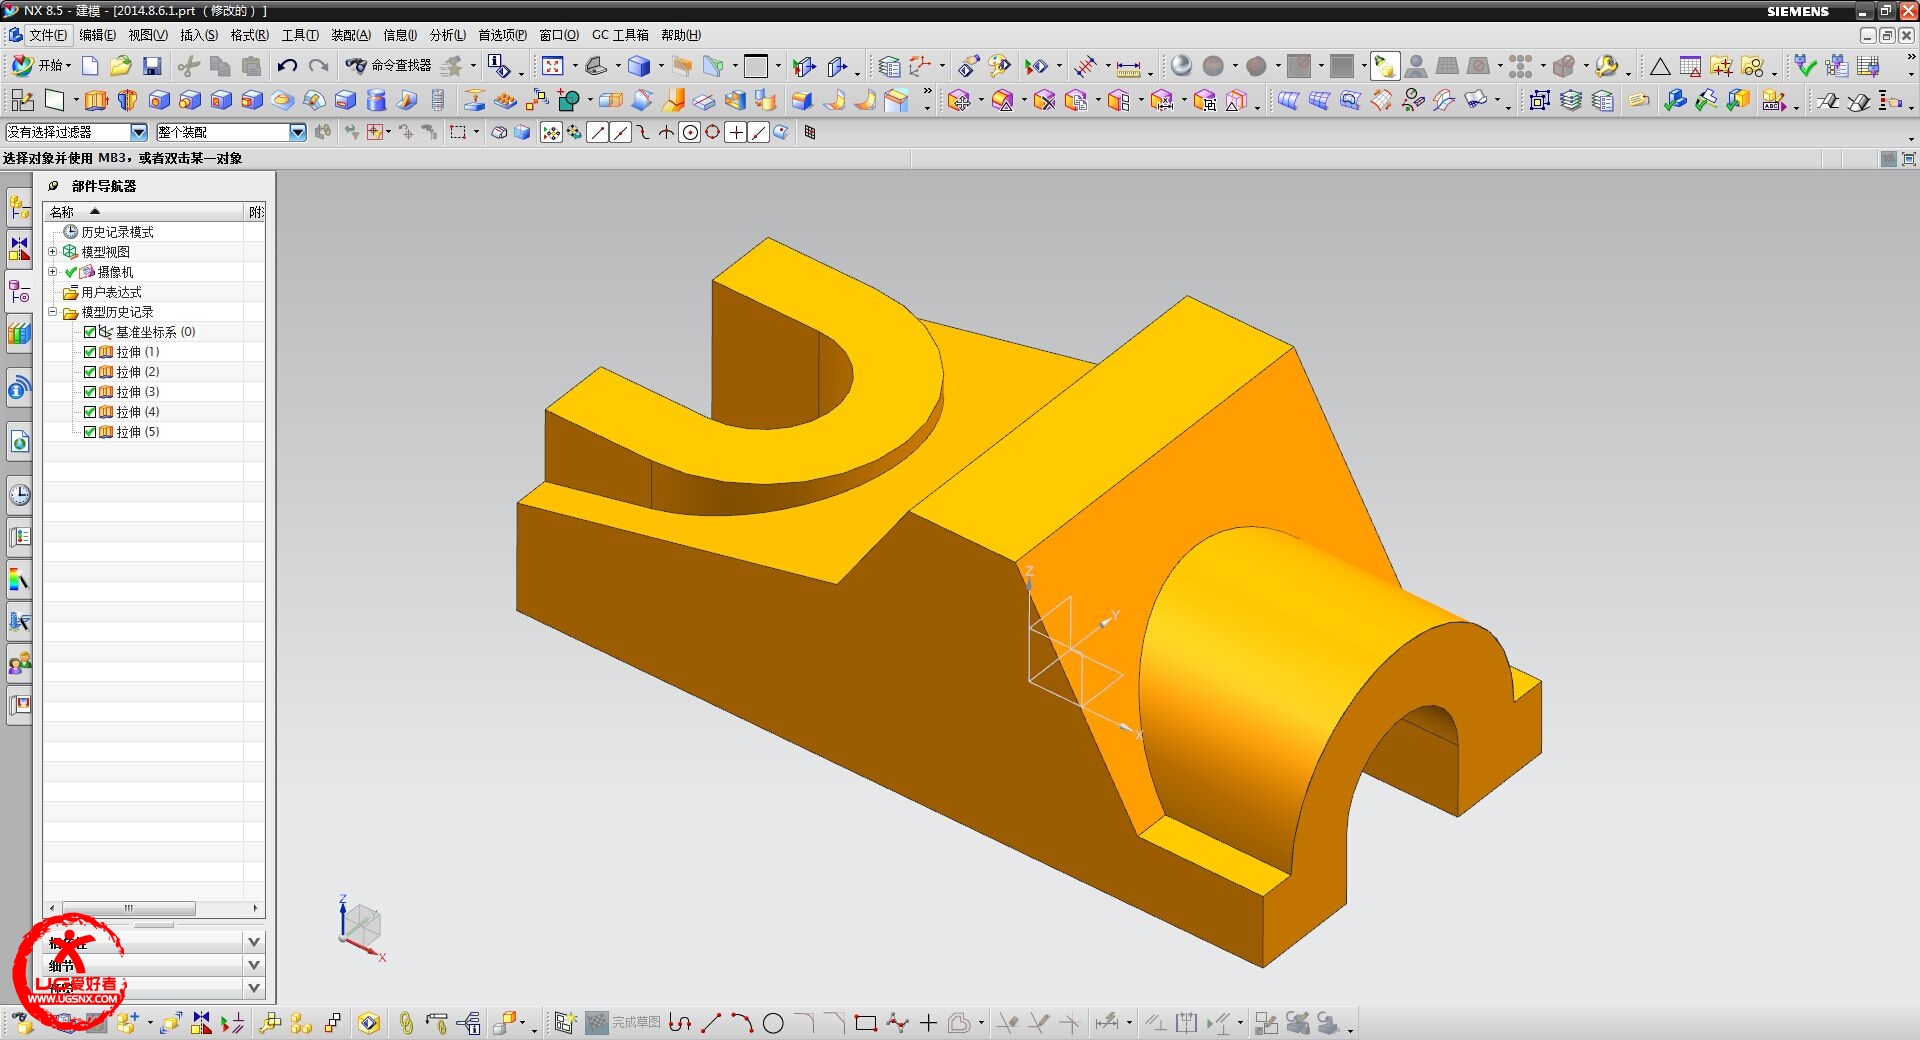Click the New file icon
The image size is (1920, 1040).
(x=90, y=66)
